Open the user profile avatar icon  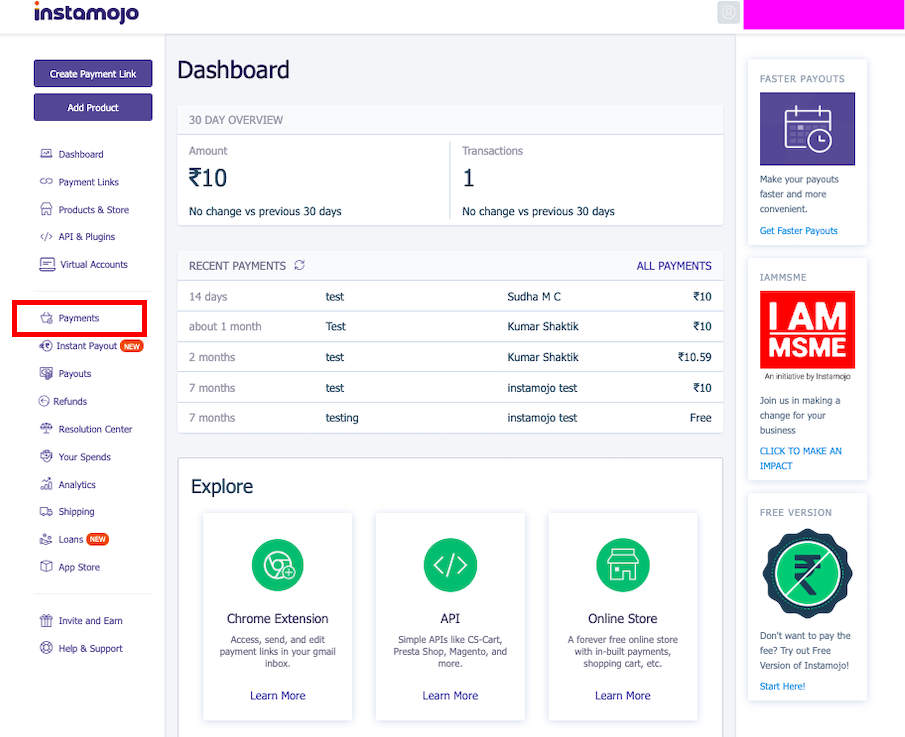click(x=728, y=12)
